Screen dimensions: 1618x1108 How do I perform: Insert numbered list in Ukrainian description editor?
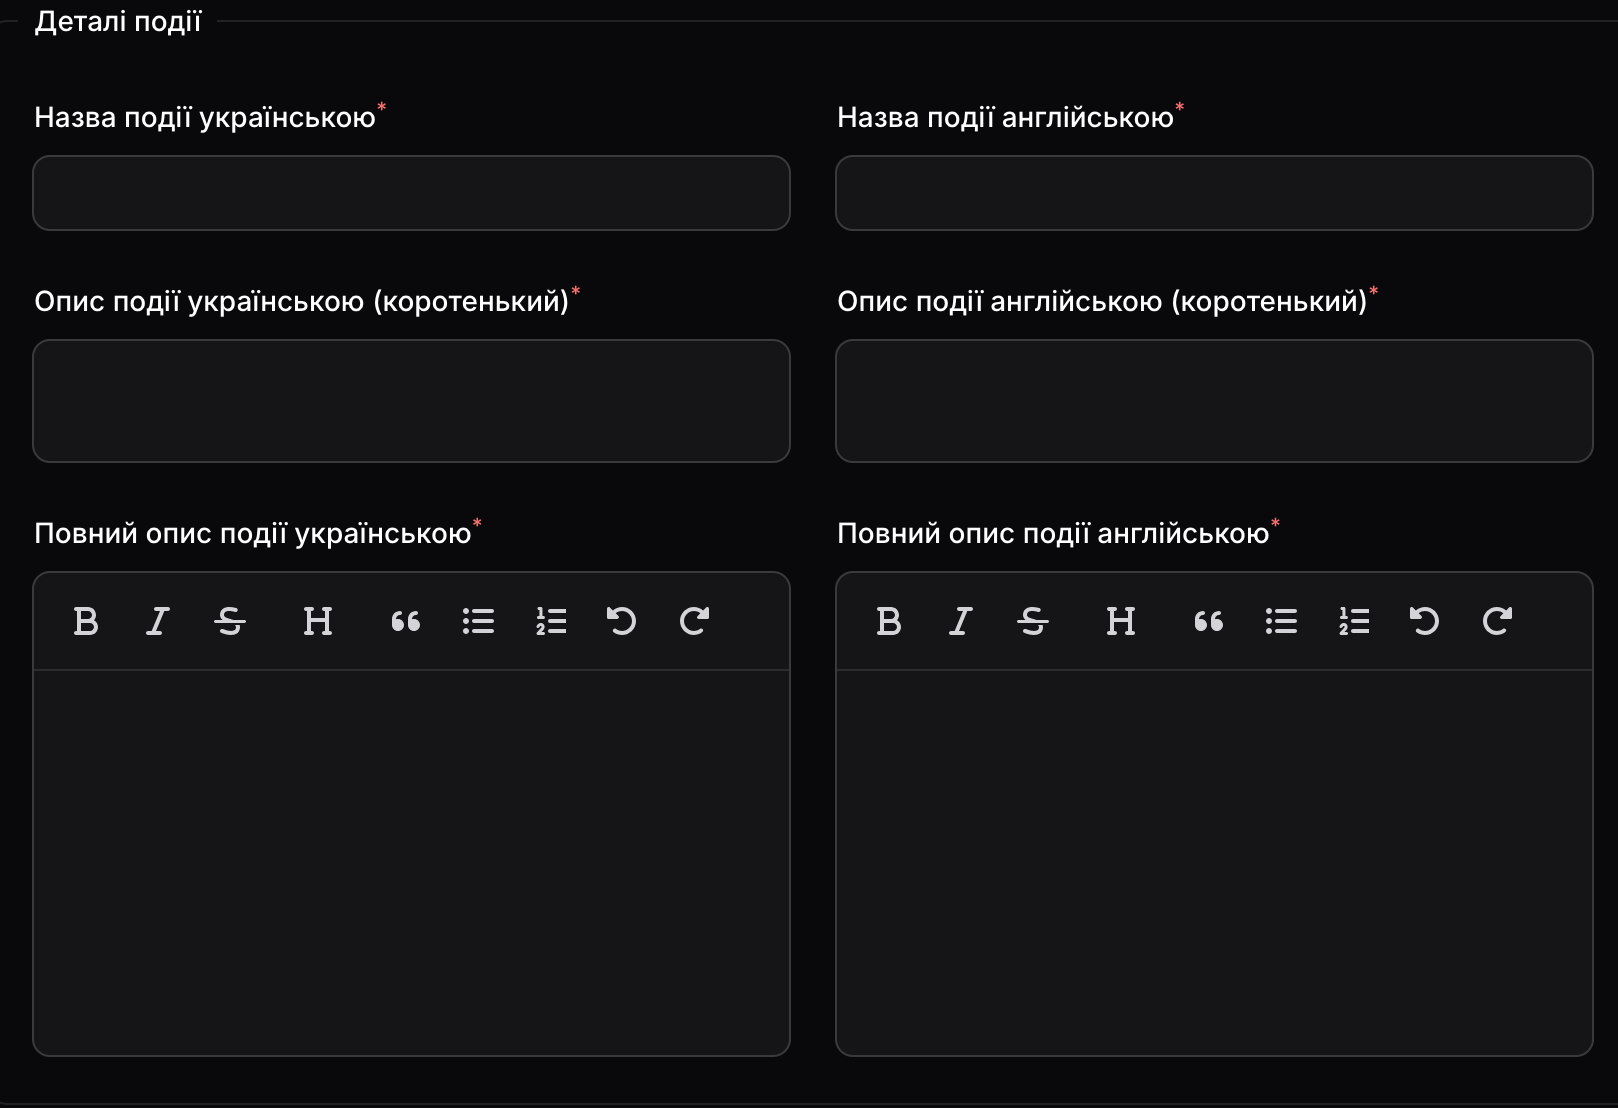point(551,621)
